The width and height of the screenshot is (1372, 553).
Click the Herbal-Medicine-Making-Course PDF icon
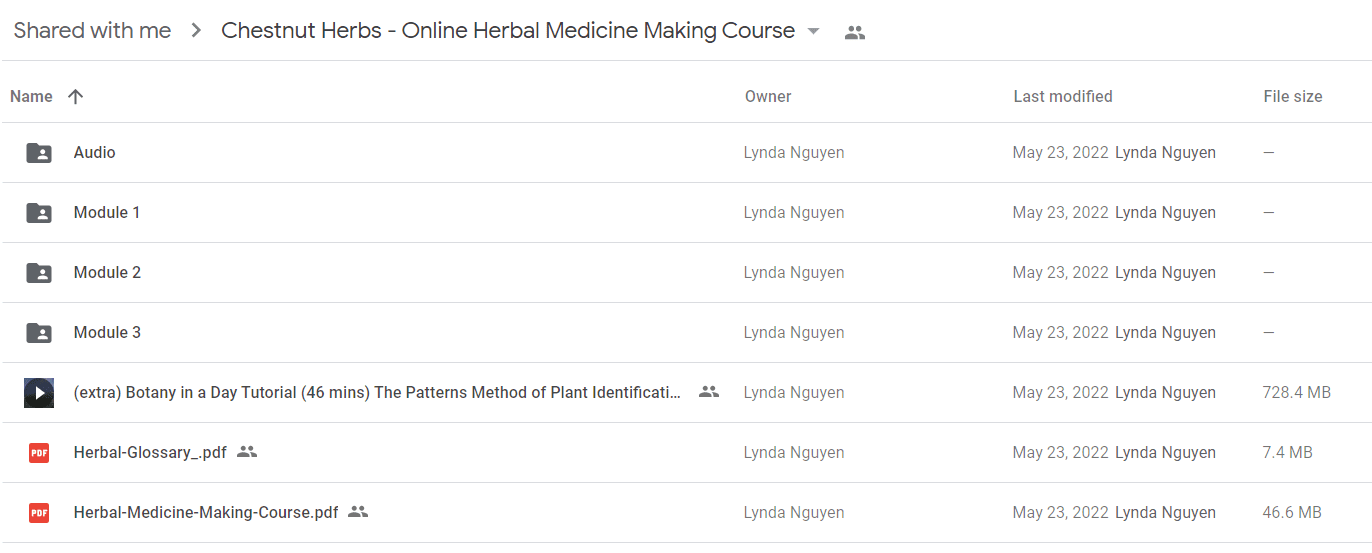click(x=39, y=513)
